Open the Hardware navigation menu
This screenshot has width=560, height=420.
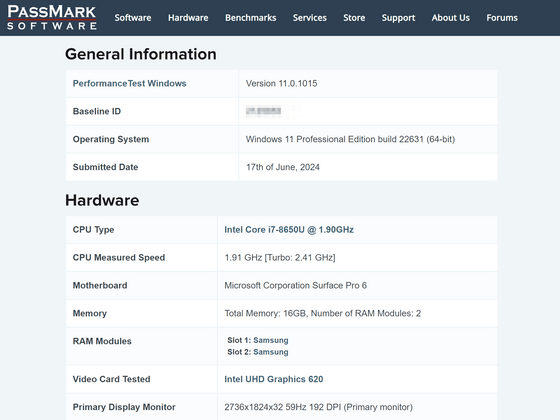tap(188, 18)
